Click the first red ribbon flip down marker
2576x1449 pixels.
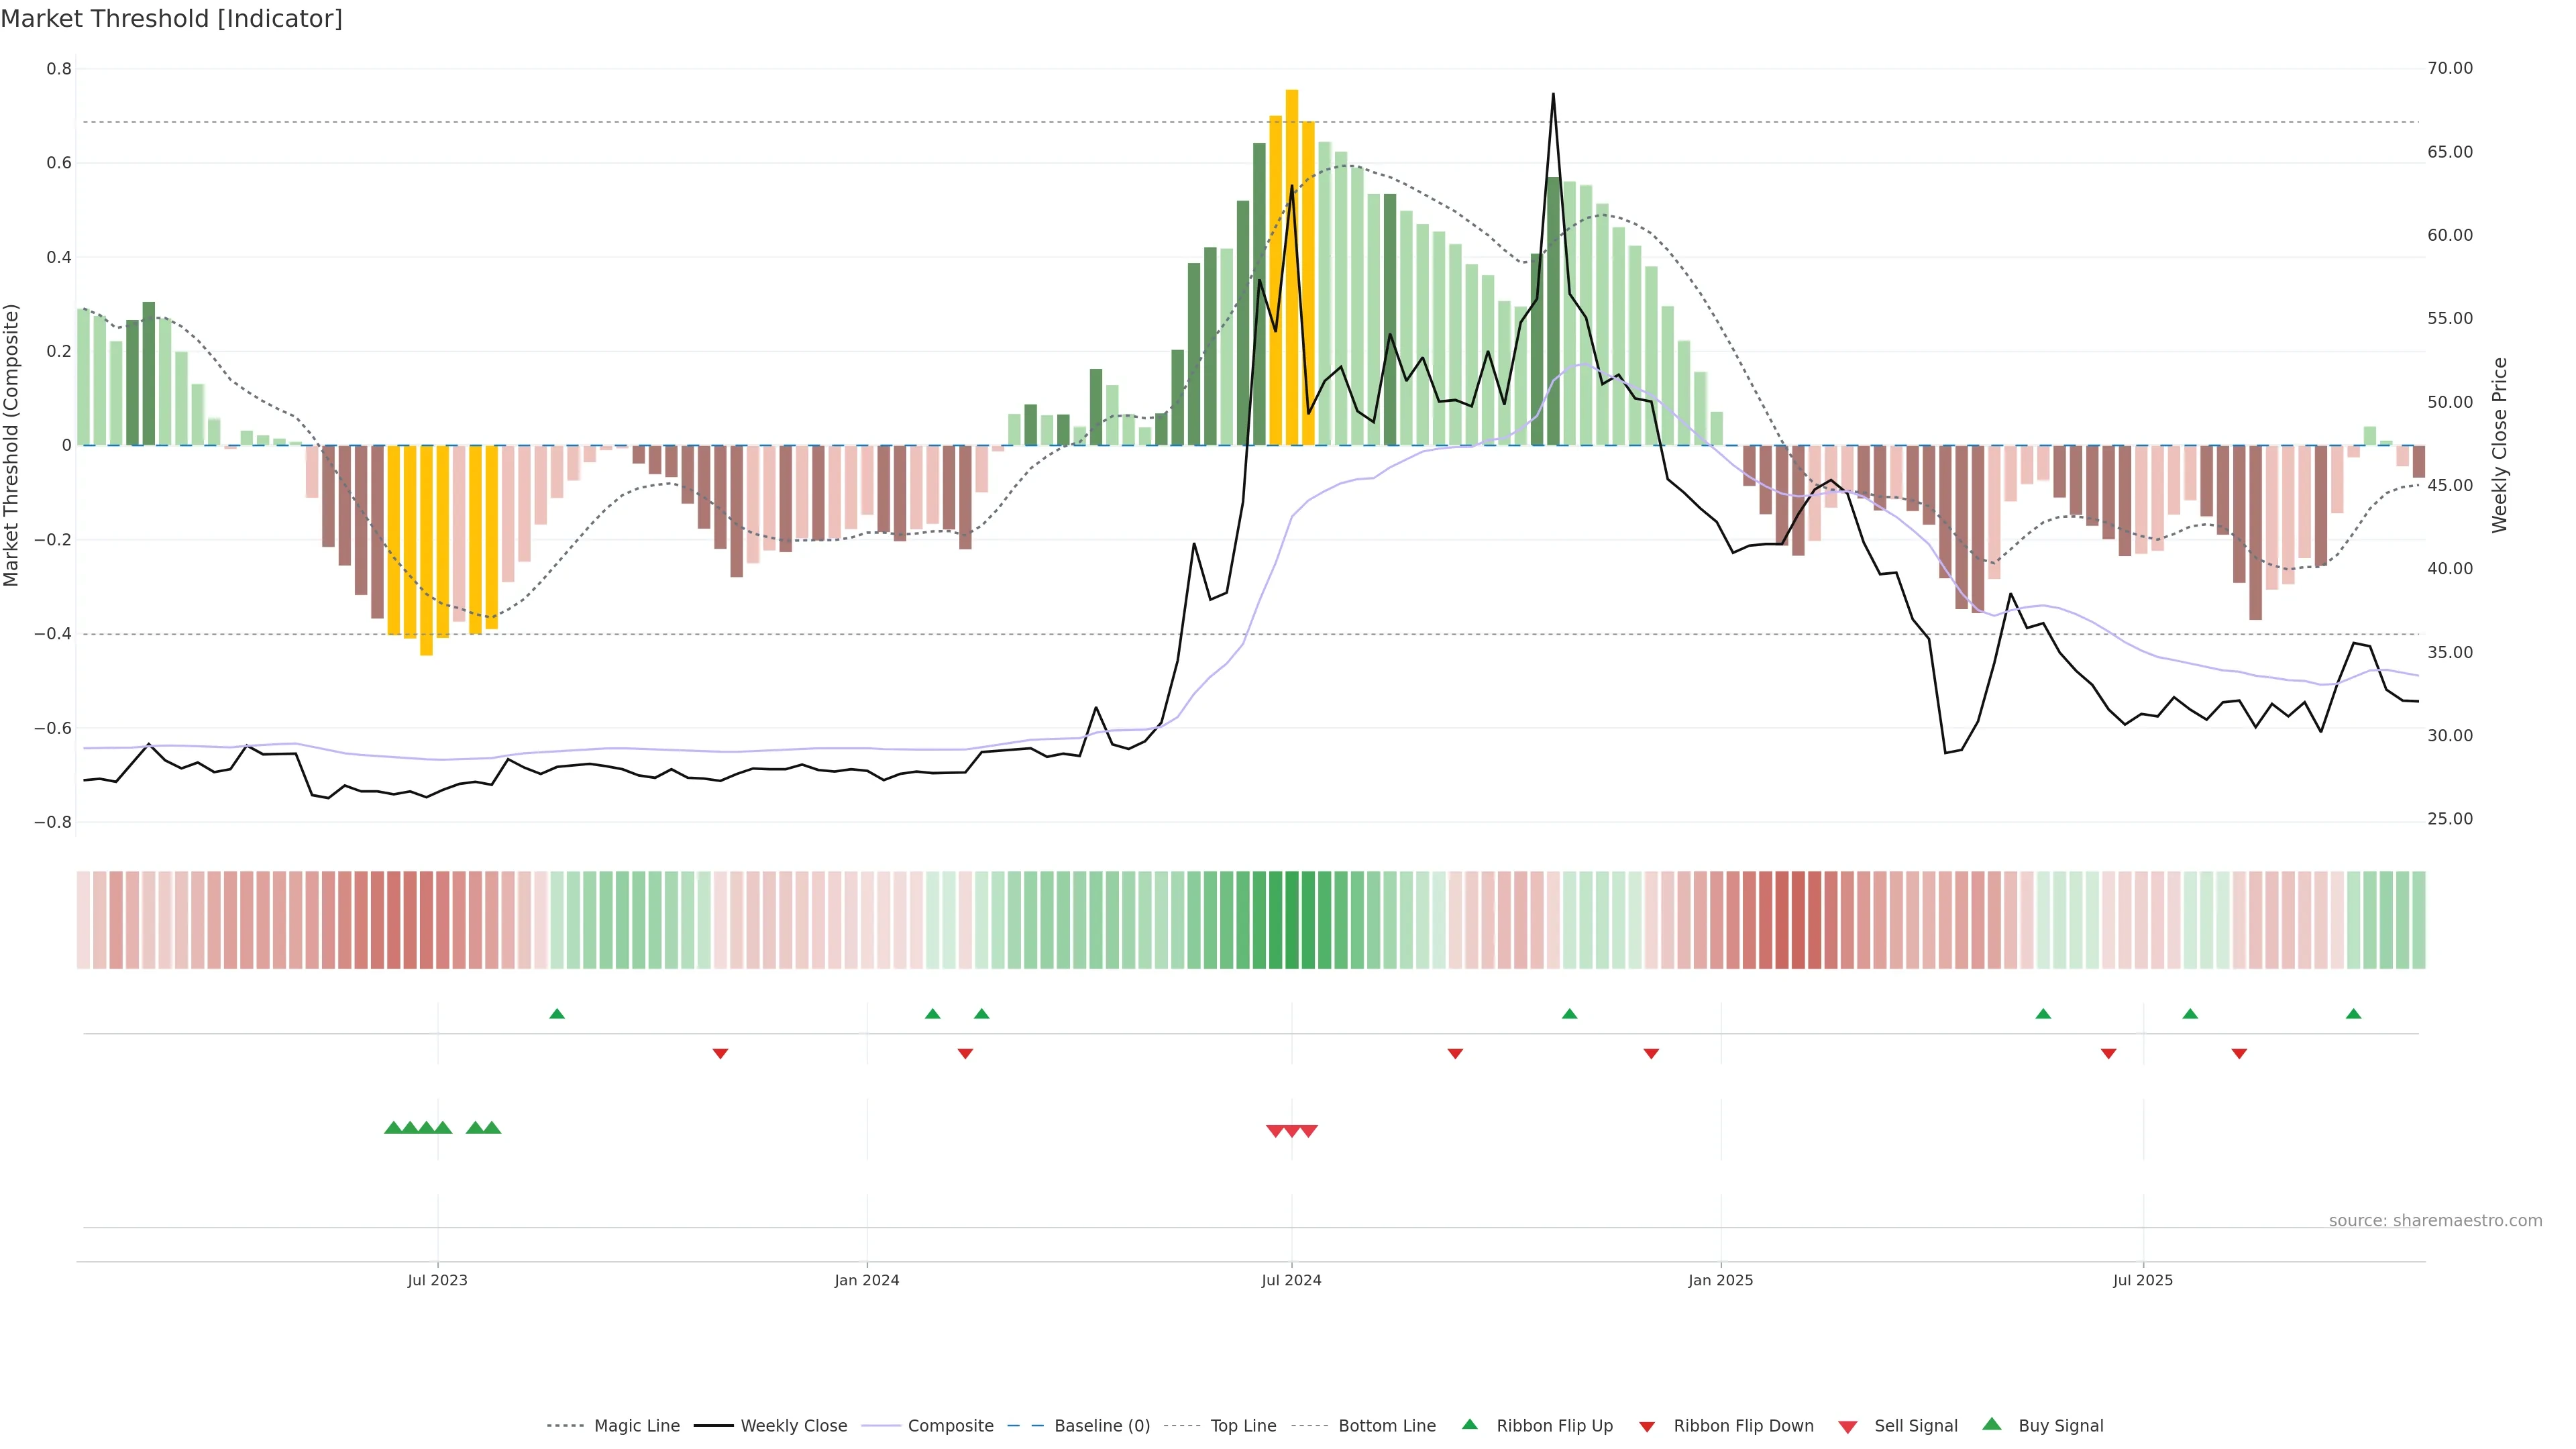click(x=720, y=1053)
